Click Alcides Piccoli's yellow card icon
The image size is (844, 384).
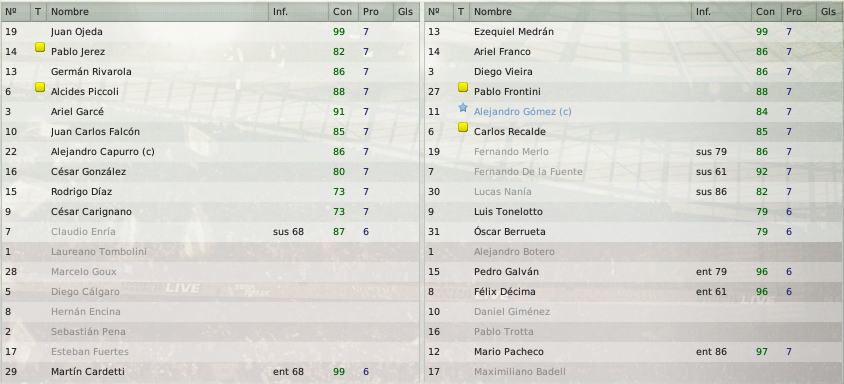tap(40, 87)
